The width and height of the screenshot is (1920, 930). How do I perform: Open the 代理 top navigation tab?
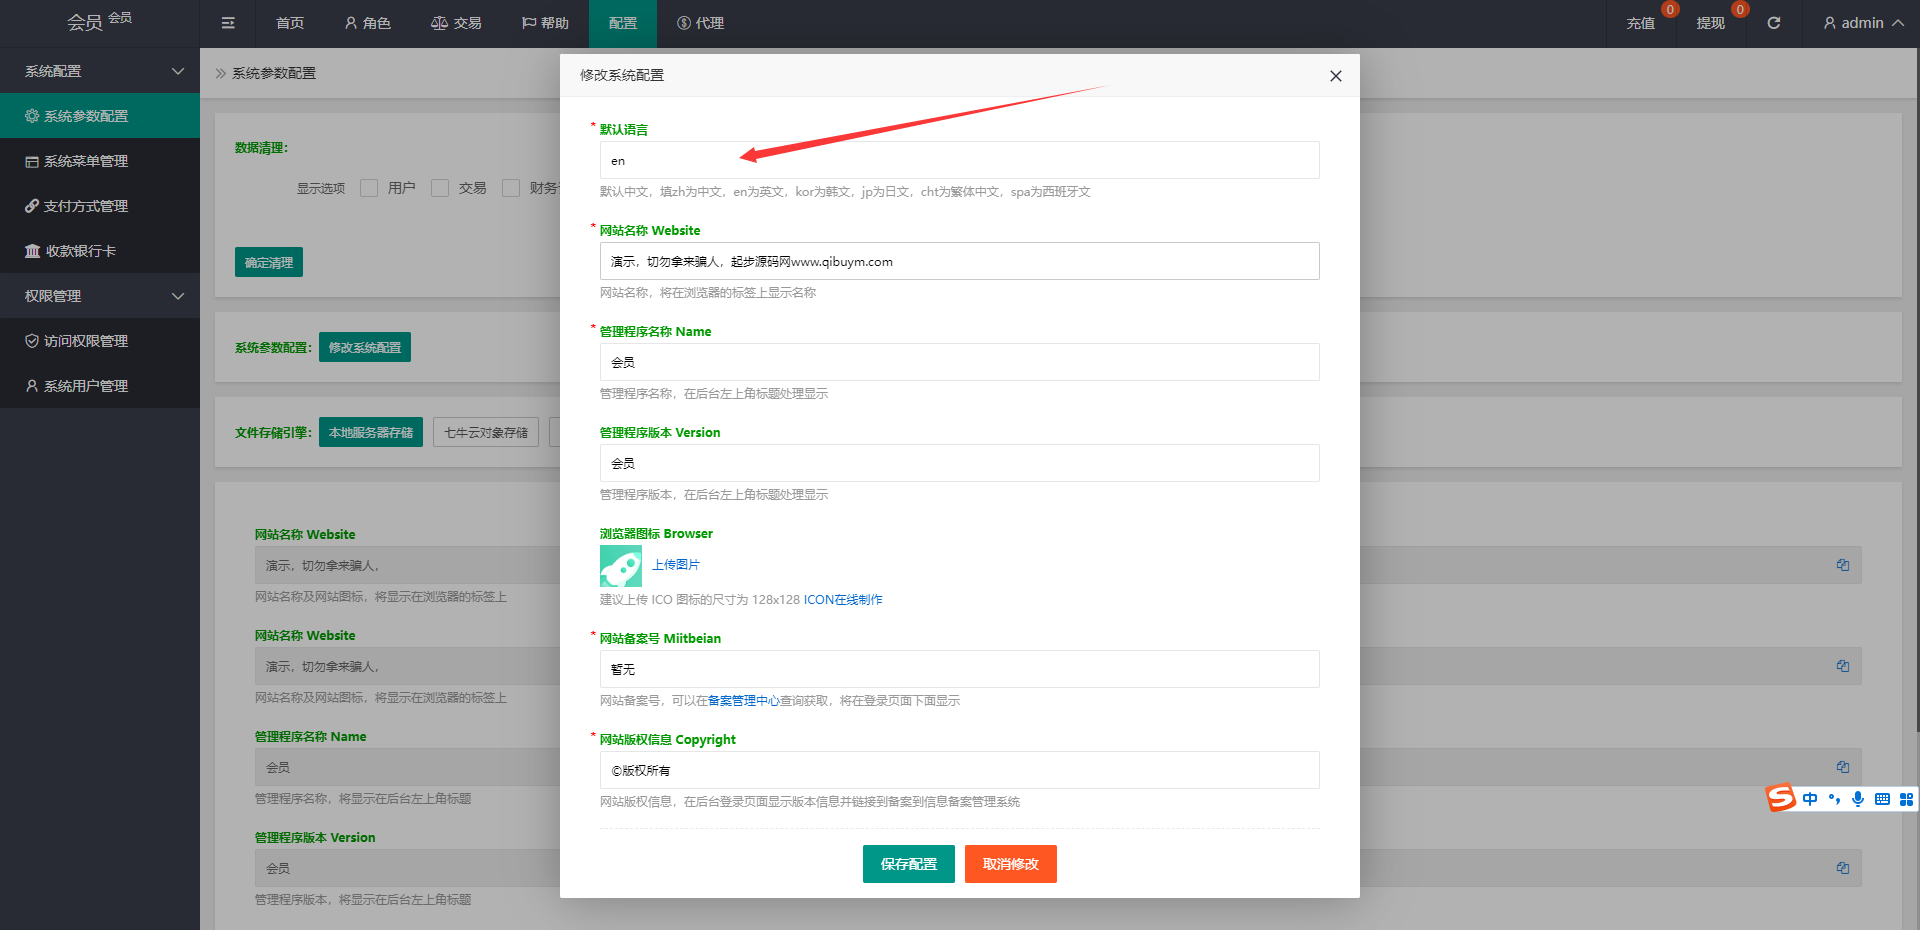click(700, 23)
